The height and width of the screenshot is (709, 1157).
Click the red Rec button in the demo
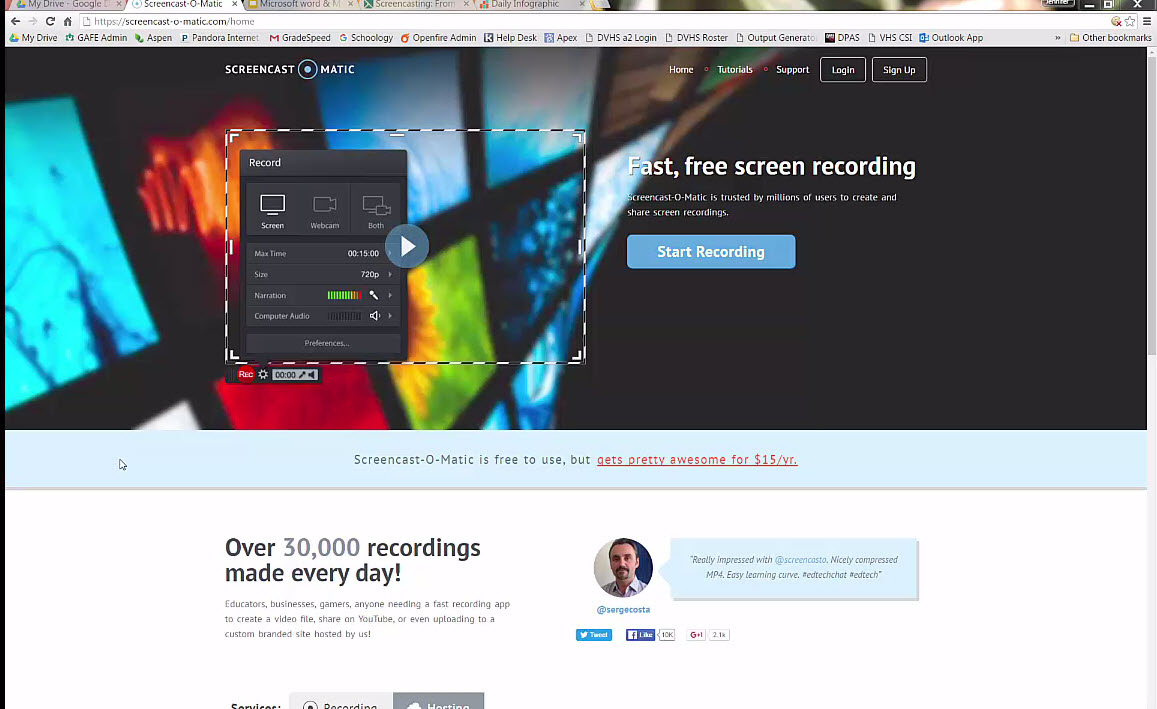(246, 375)
